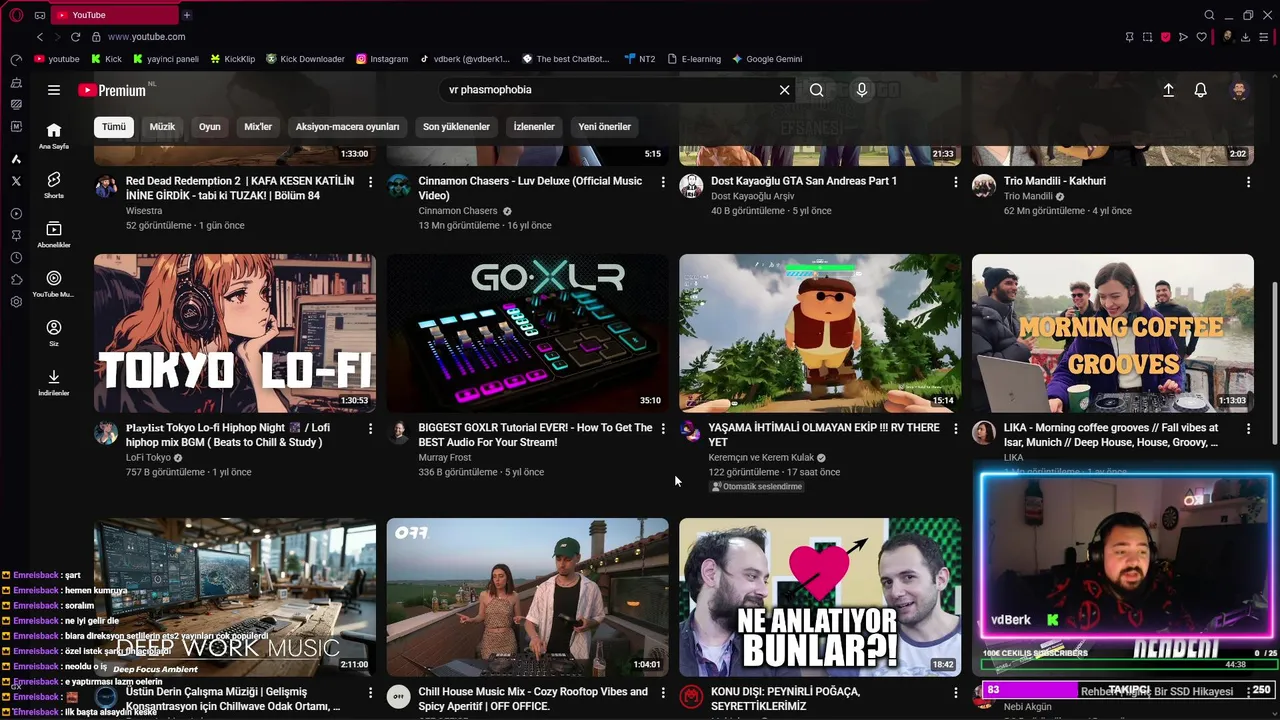Viewport: 1280px width, 720px height.
Task: Select the Müzik filter chip
Action: (162, 127)
